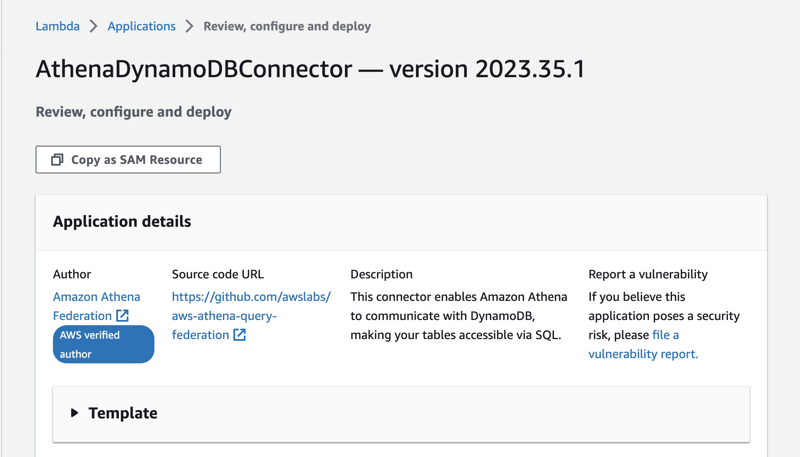This screenshot has width=800, height=457.
Task: Open the Amazon Athena Federation author link
Action: coord(96,297)
